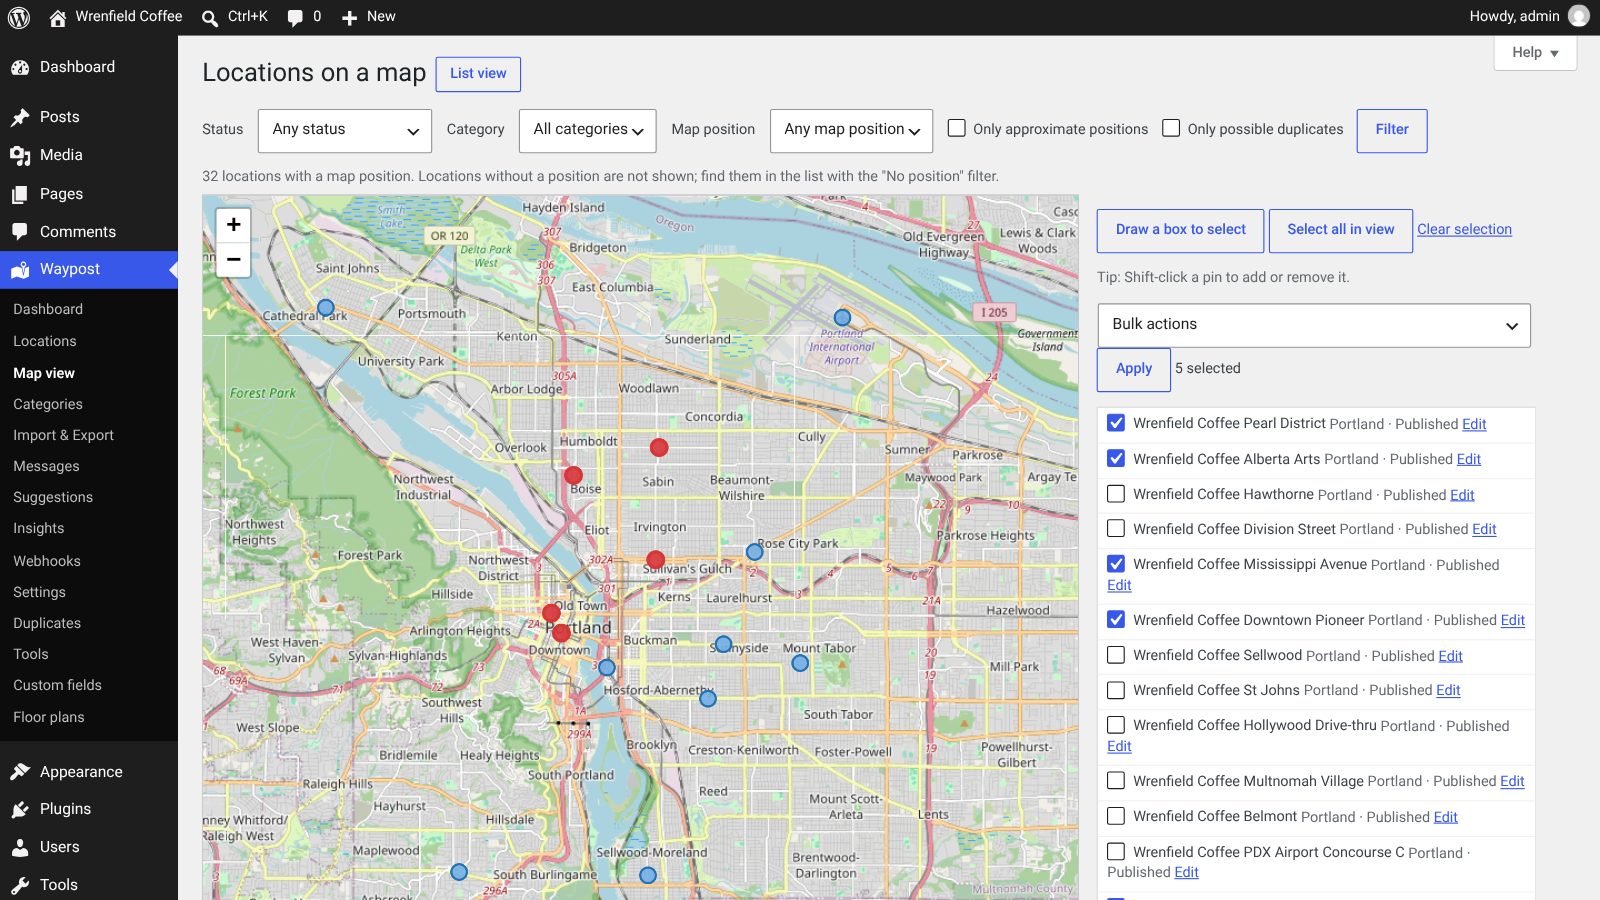1600x900 pixels.
Task: Click the Media icon in the sidebar
Action: 20,155
